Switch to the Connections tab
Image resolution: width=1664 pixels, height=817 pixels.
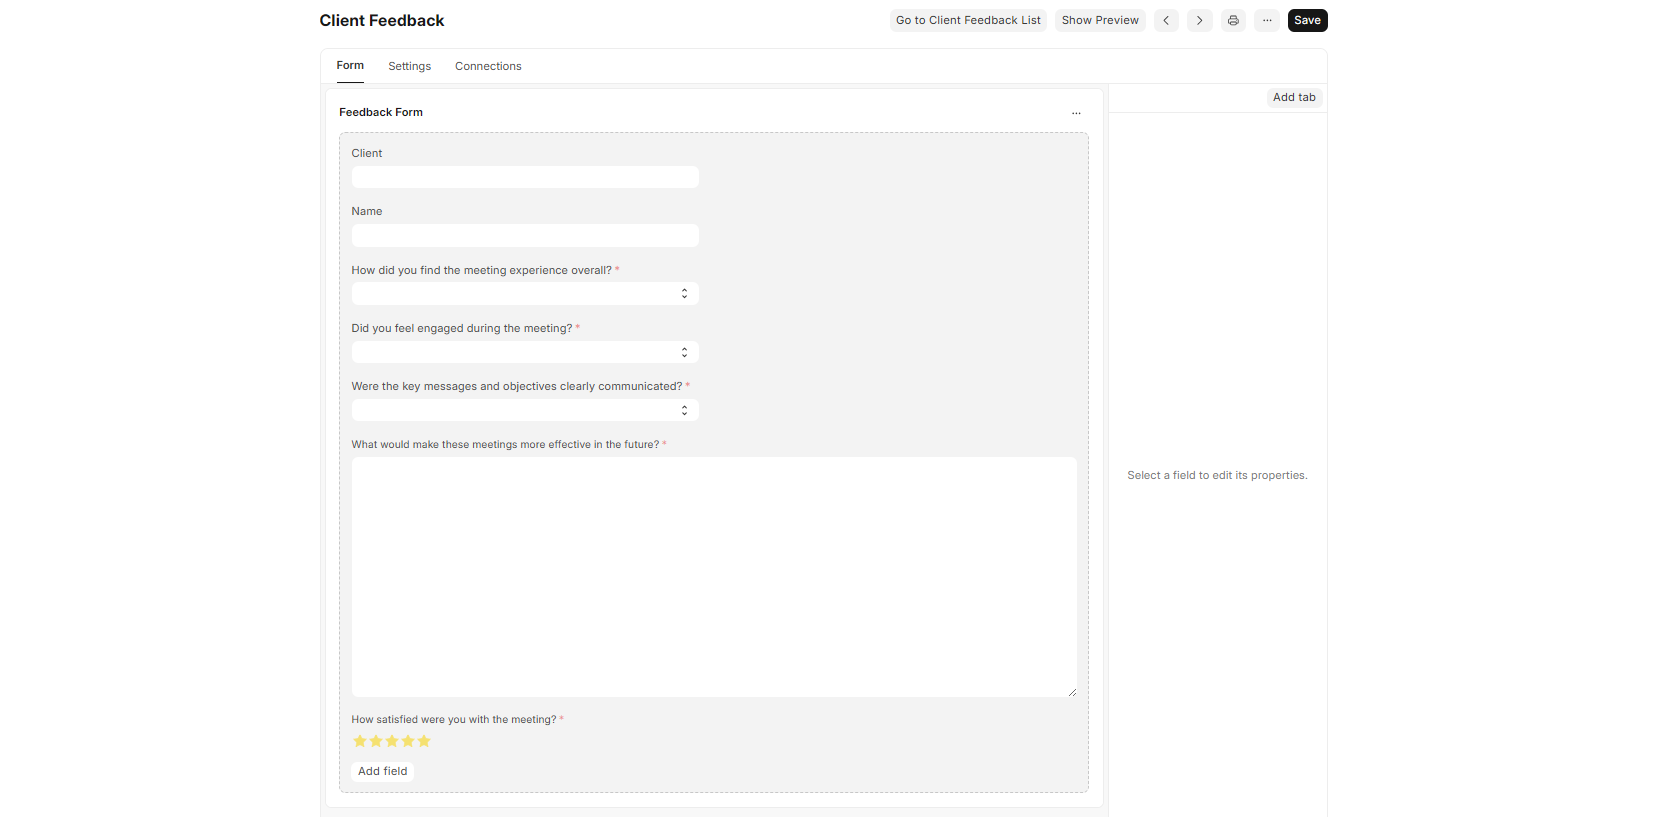point(488,66)
